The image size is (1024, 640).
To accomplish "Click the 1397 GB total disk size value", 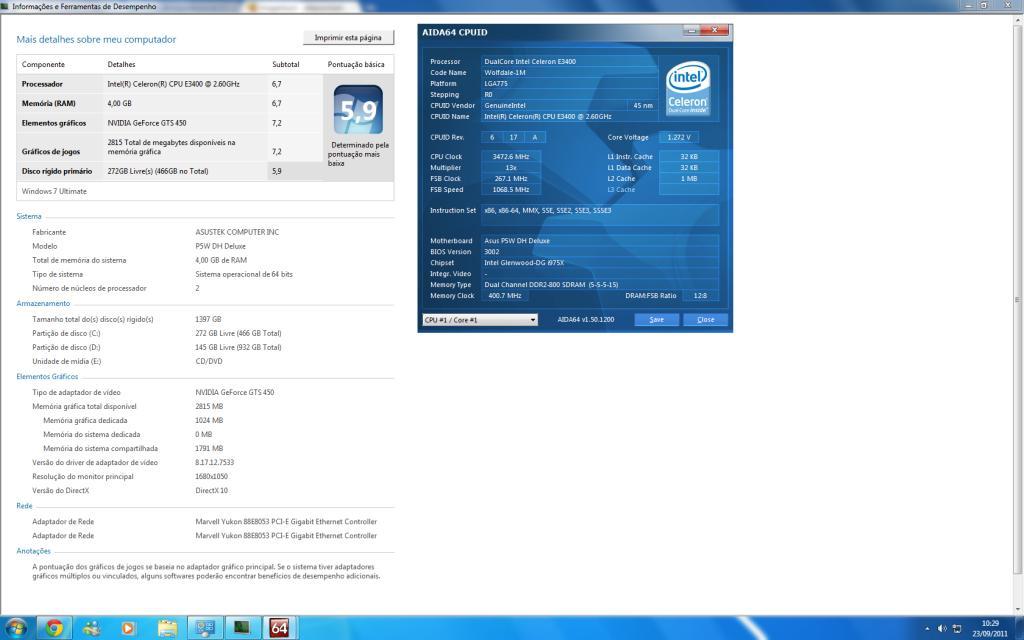I will point(208,319).
